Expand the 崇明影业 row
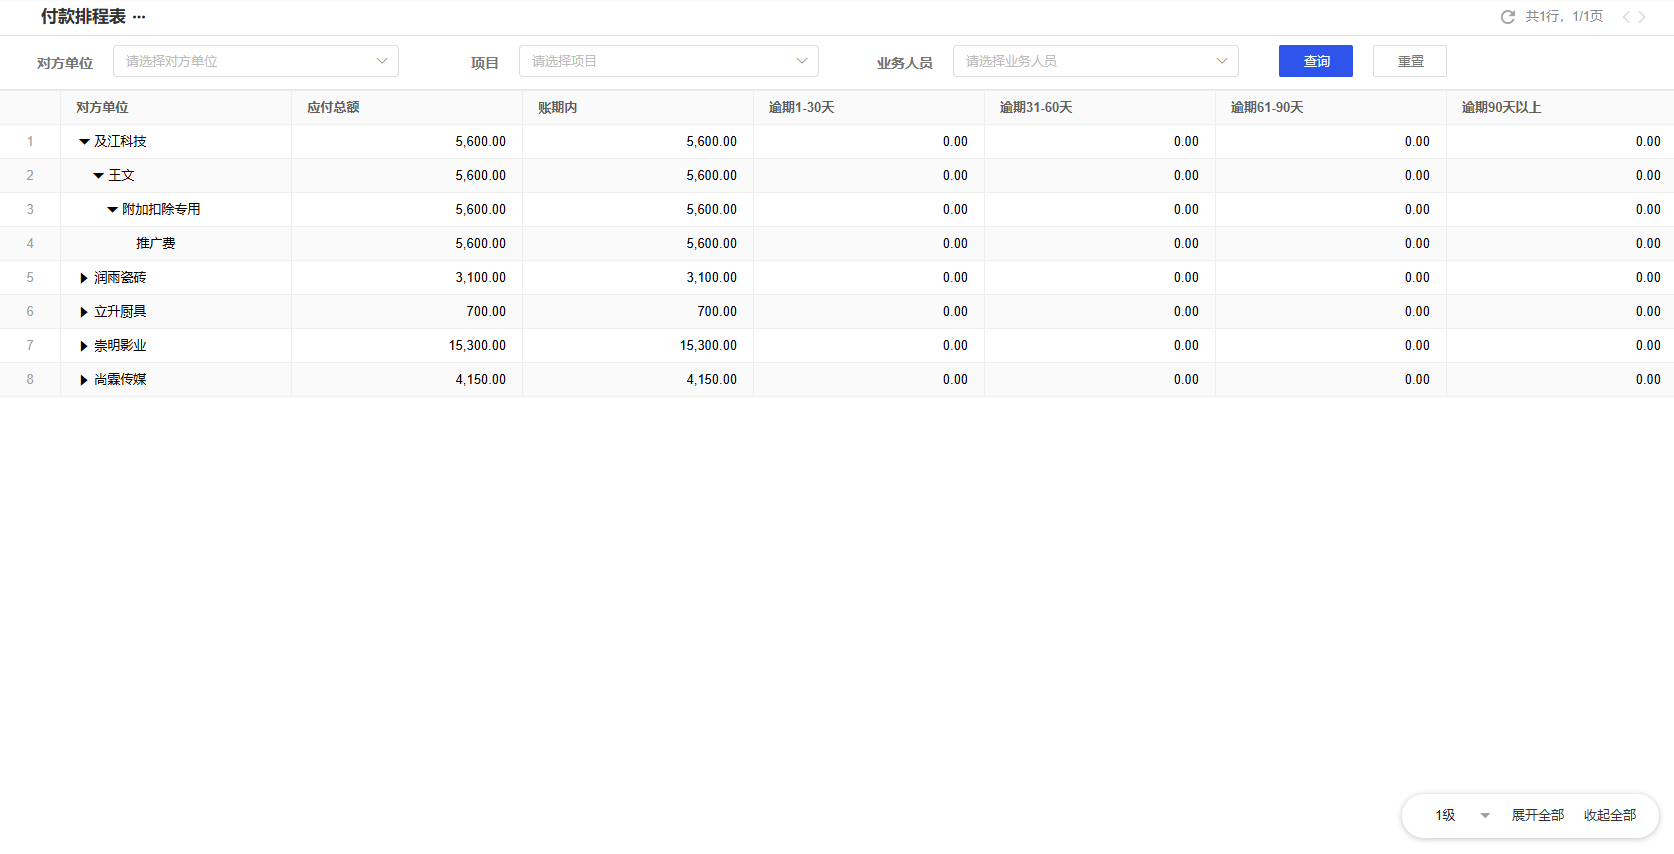1674x854 pixels. point(84,346)
